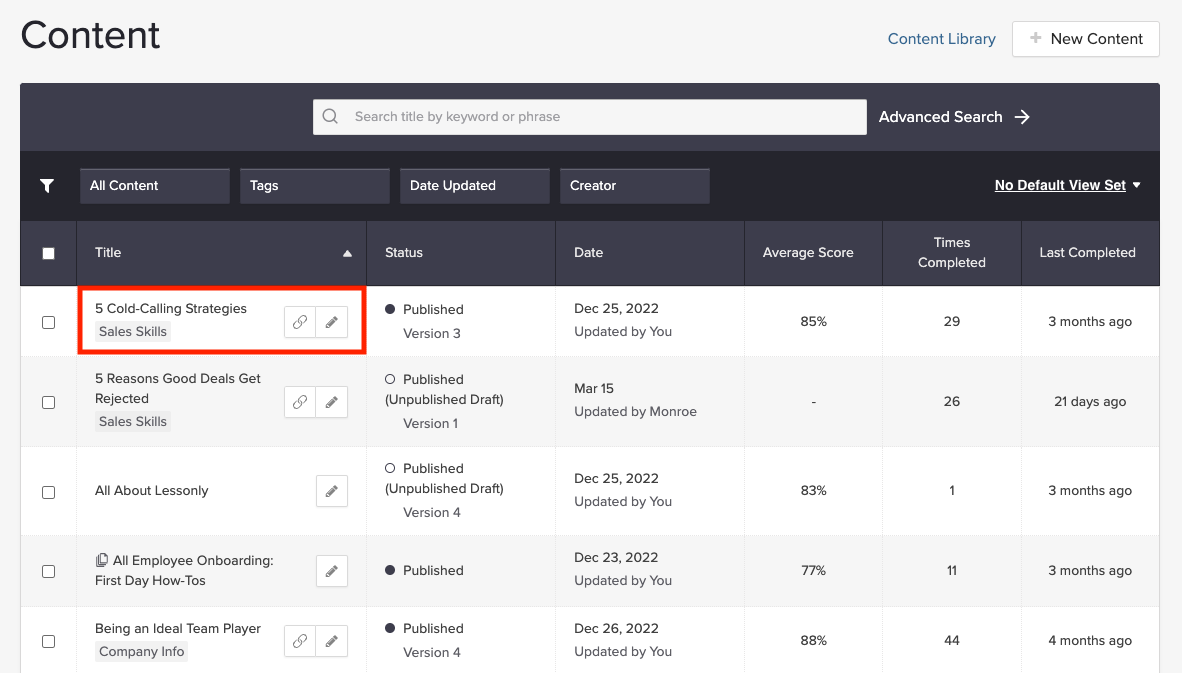Expand the No Default View Set menu
1182x673 pixels.
(x=1067, y=185)
